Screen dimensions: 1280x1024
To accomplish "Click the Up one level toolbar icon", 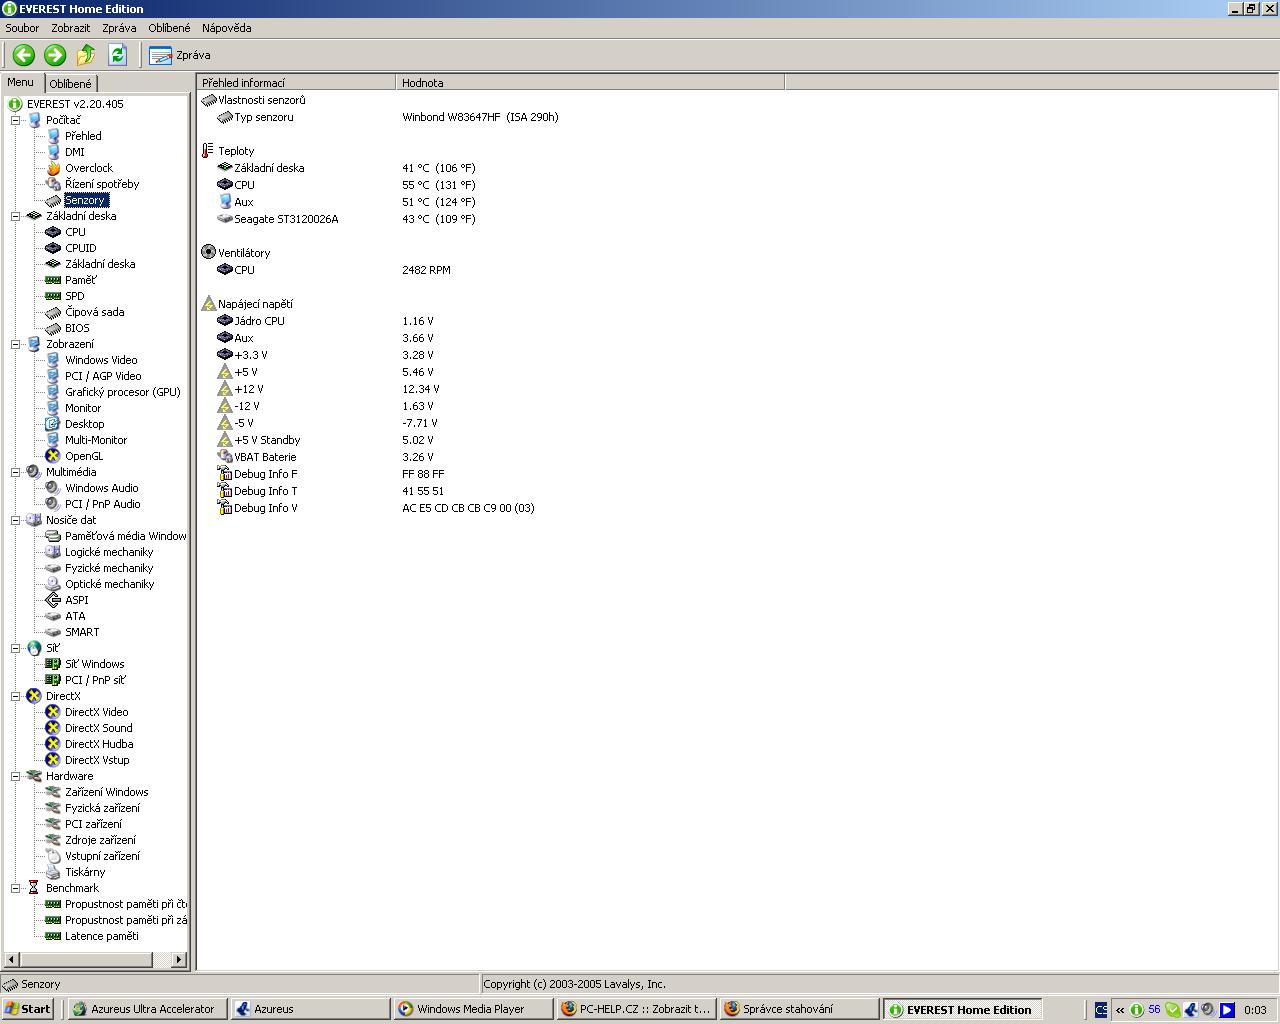I will point(86,55).
